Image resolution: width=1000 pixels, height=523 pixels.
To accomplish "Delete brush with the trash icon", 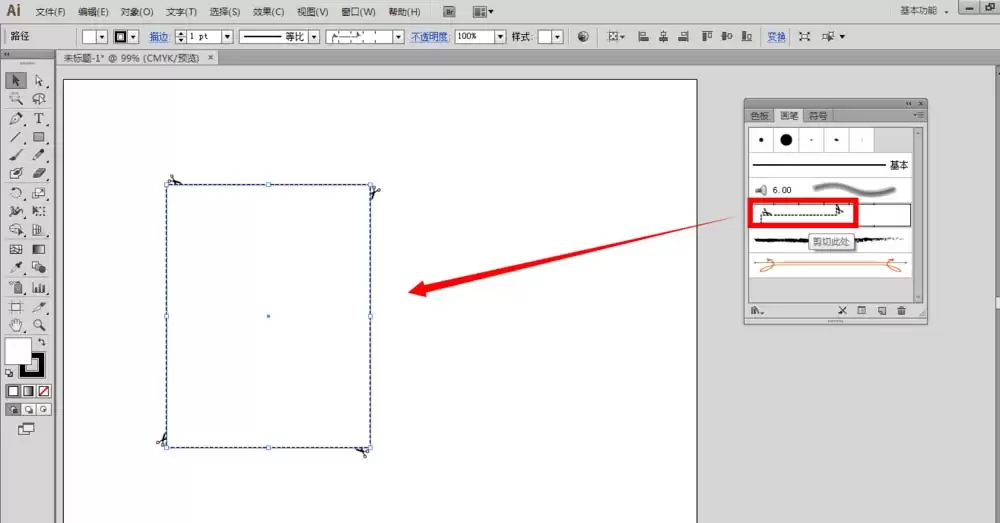I will pyautogui.click(x=901, y=311).
